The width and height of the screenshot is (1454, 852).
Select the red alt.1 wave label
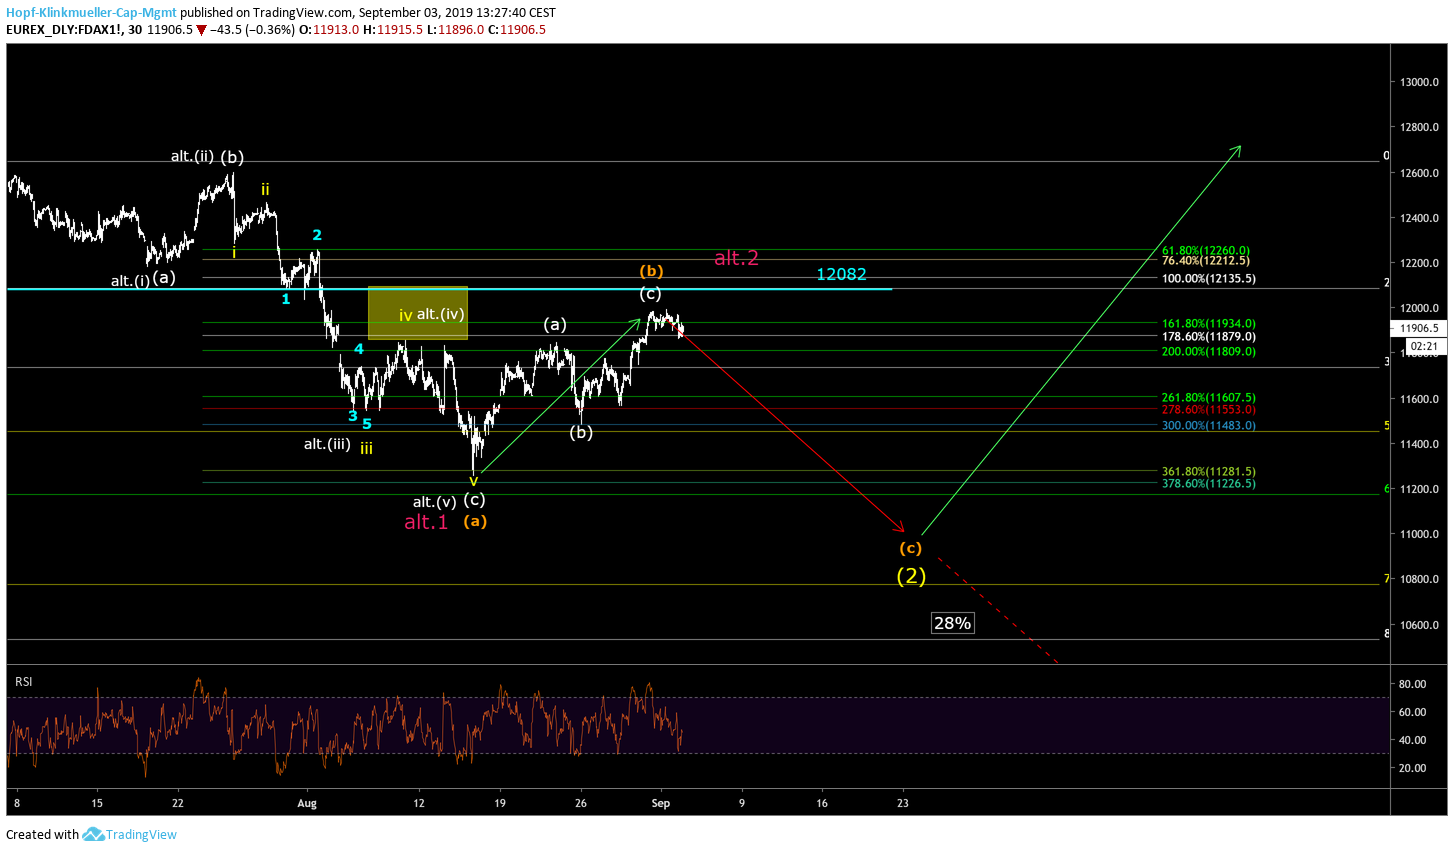coord(426,522)
